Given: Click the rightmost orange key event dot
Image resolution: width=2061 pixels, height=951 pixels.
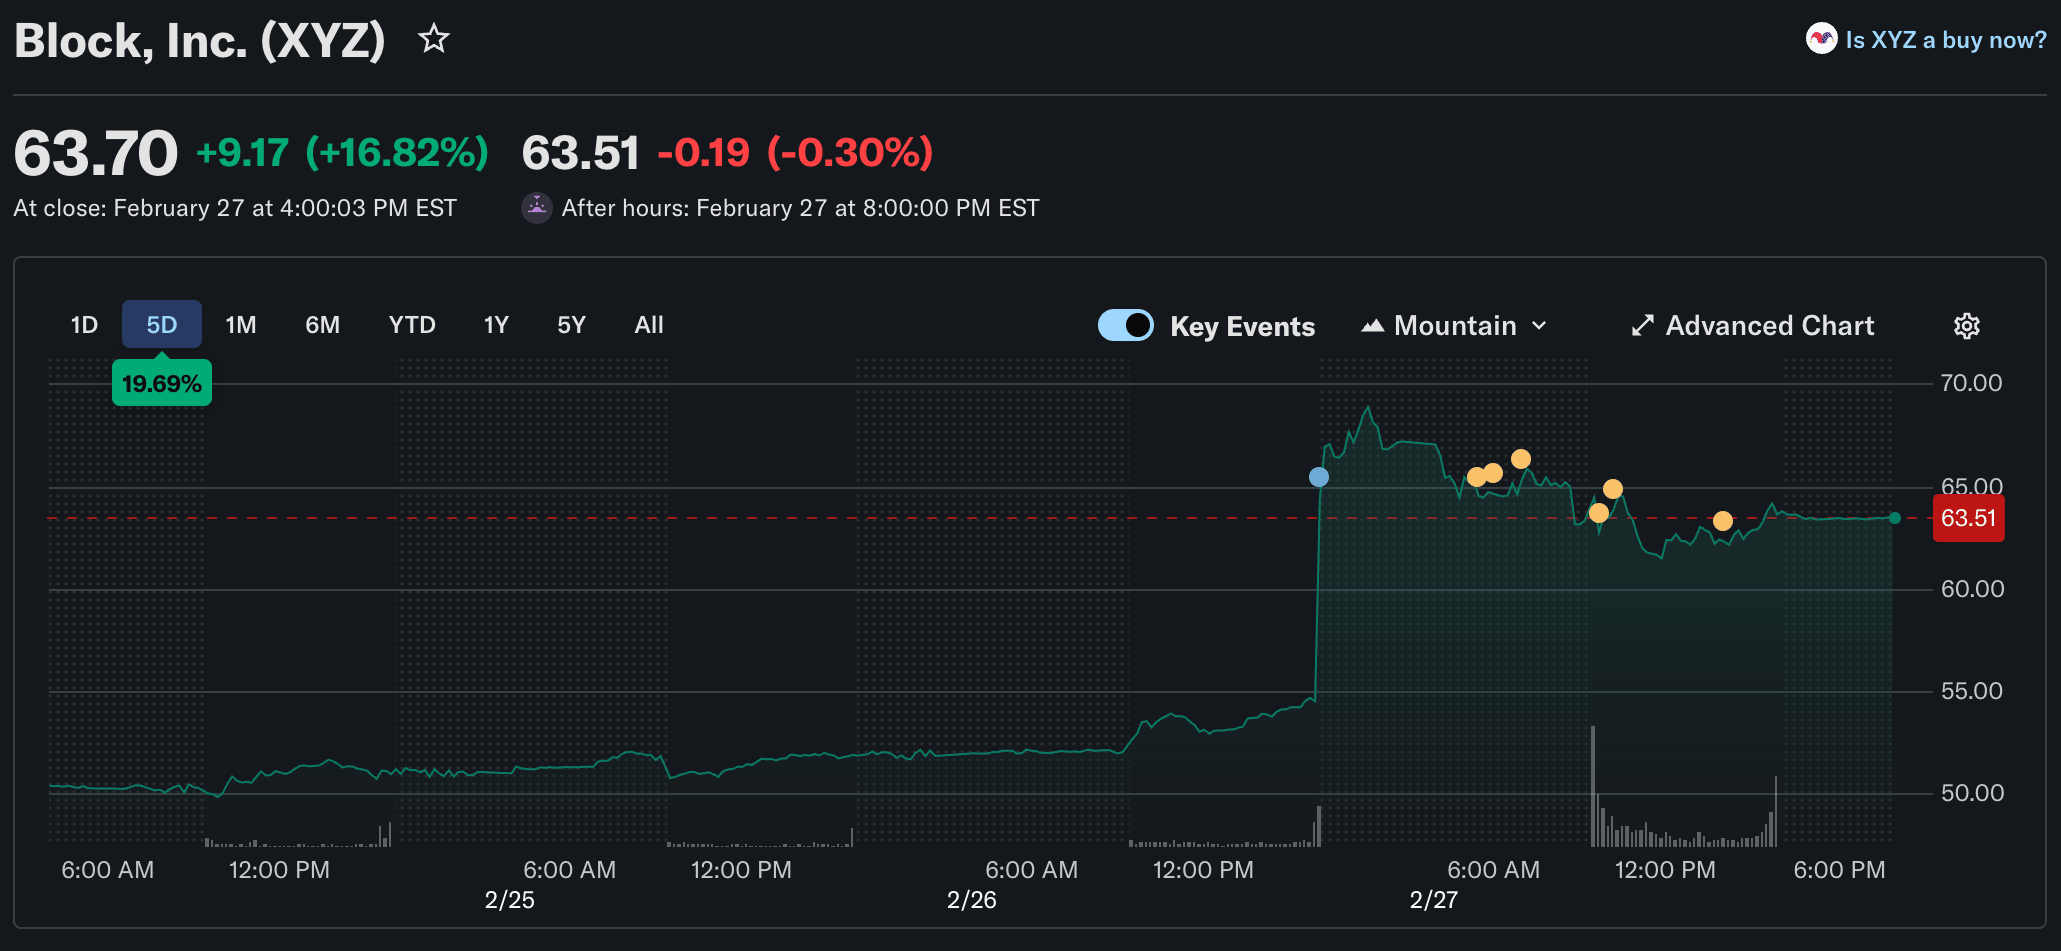Looking at the screenshot, I should pyautogui.click(x=1722, y=521).
